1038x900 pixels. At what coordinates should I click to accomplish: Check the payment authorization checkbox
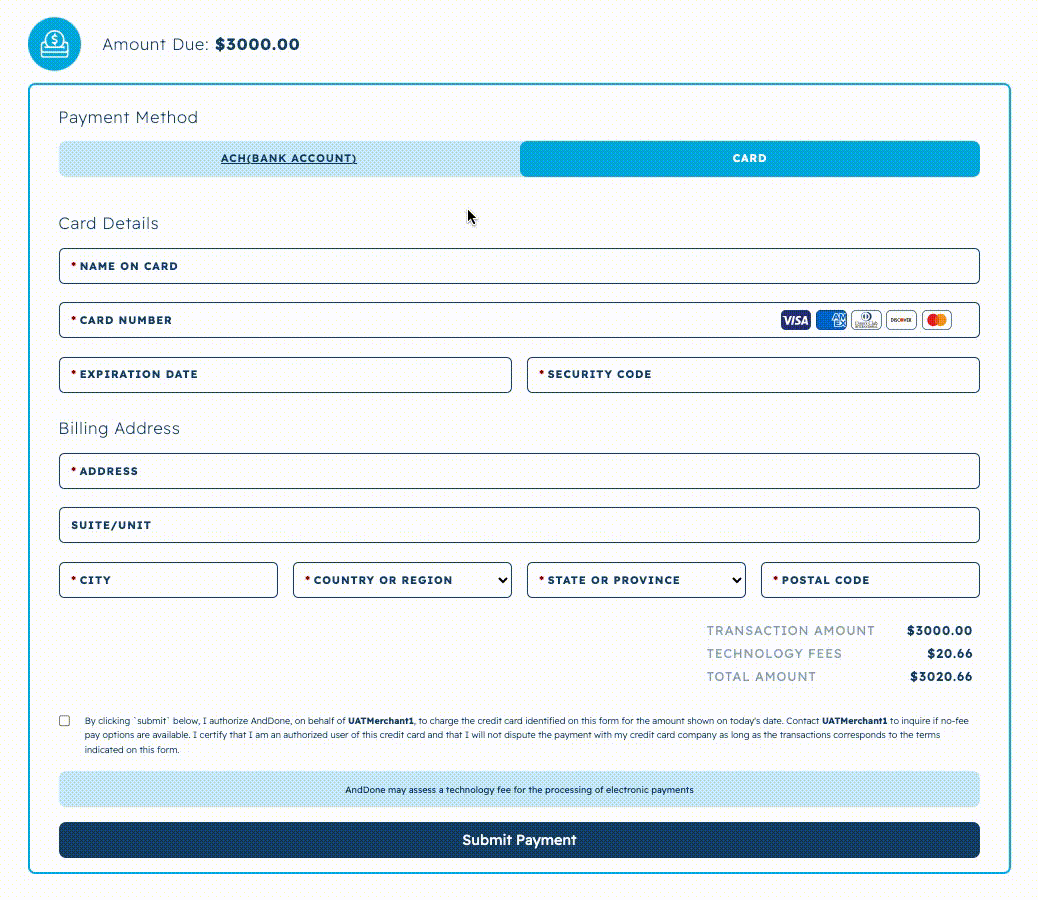click(x=65, y=721)
